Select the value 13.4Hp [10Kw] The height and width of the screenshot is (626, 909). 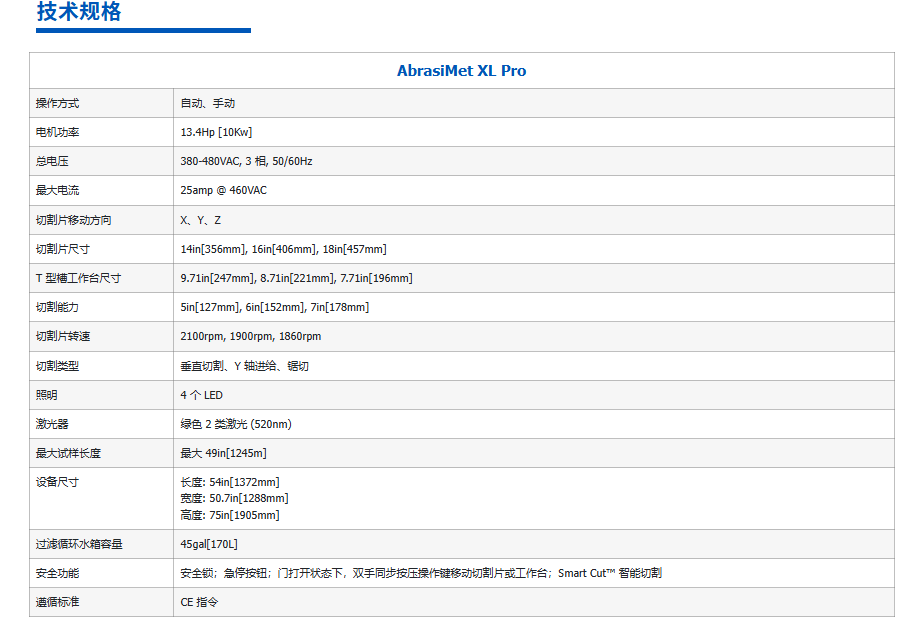click(216, 132)
